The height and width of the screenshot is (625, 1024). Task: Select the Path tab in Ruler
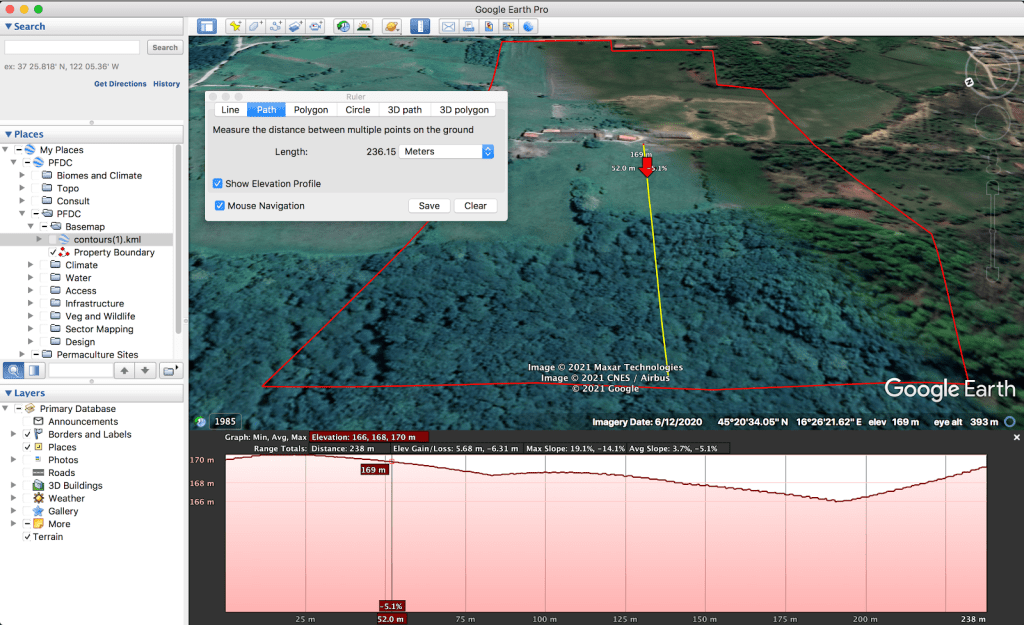click(266, 110)
